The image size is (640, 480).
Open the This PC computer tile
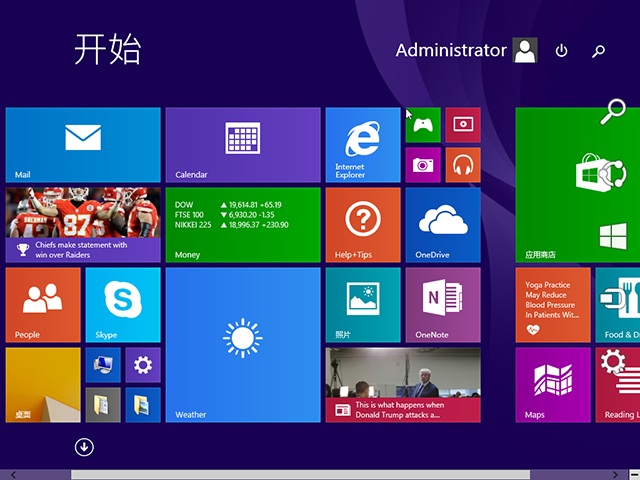tap(103, 365)
